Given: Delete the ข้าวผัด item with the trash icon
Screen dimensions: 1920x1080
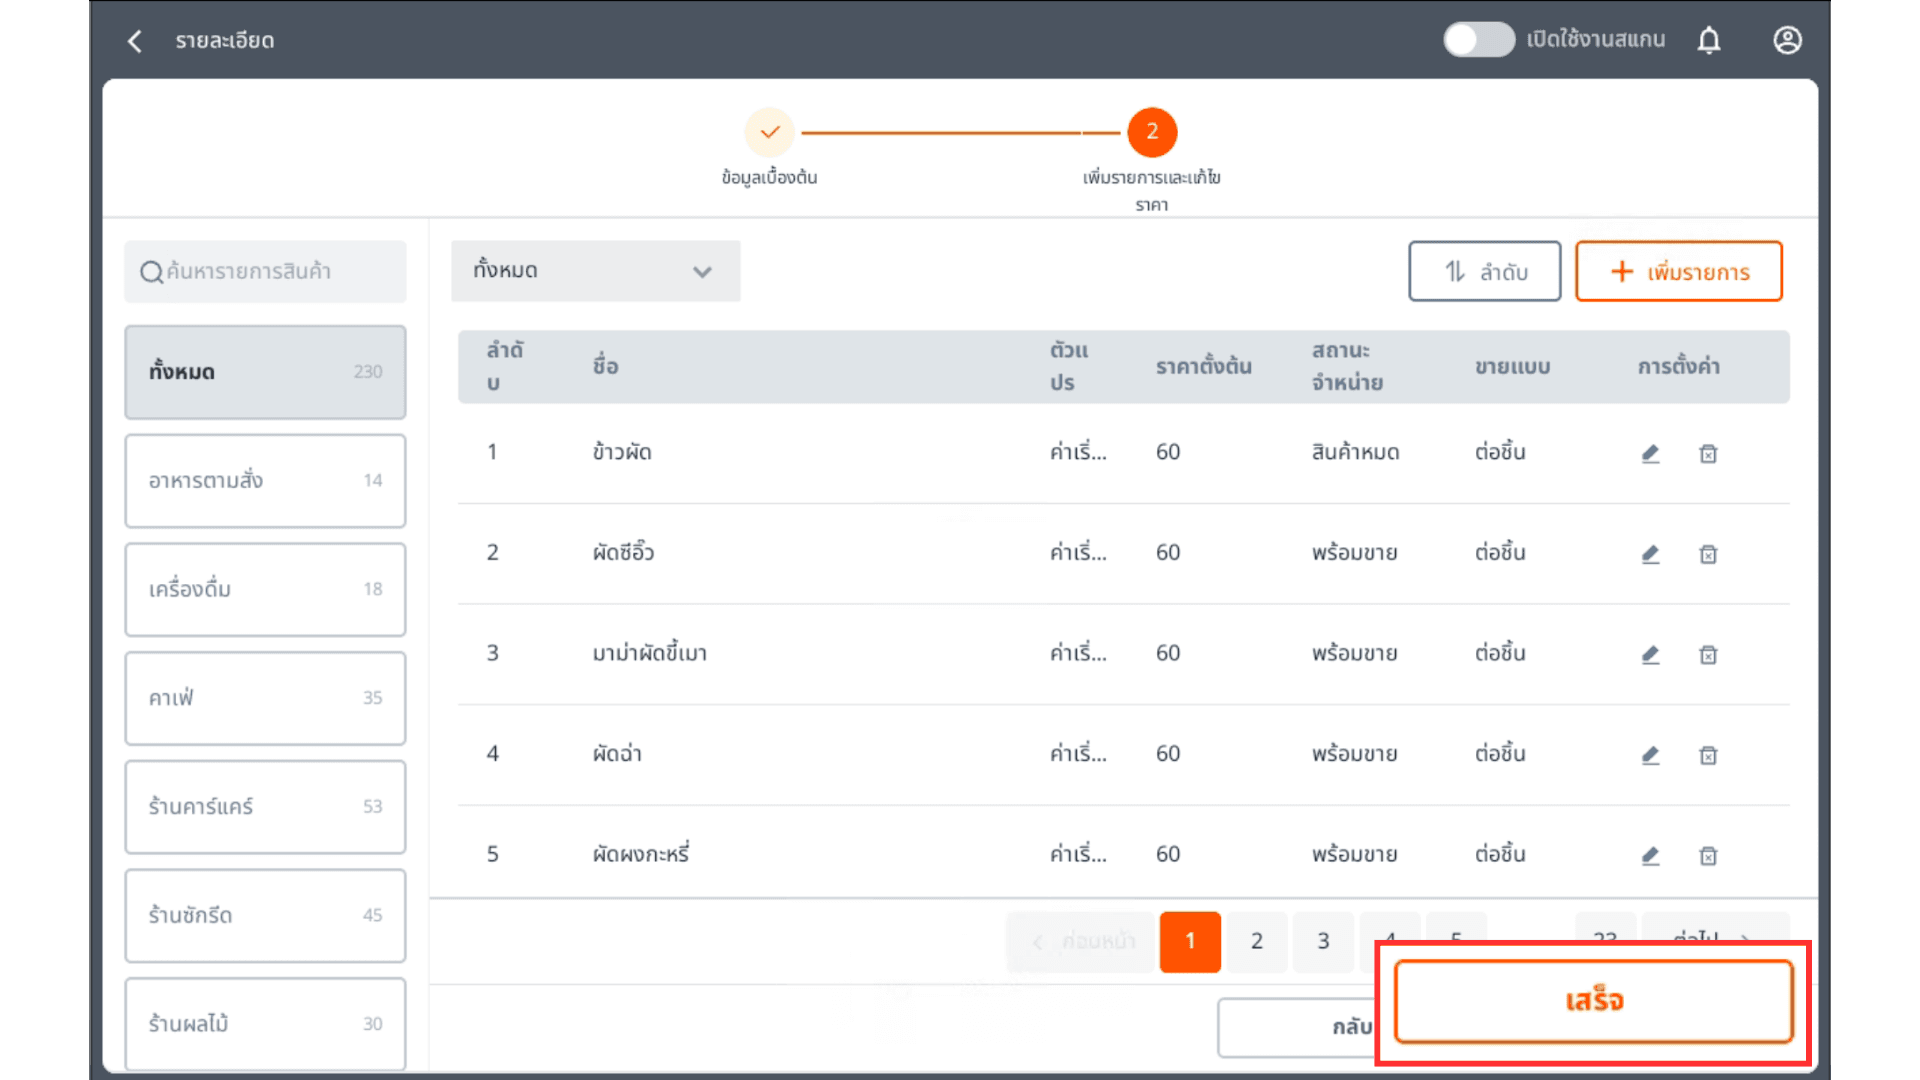Looking at the screenshot, I should click(1708, 453).
